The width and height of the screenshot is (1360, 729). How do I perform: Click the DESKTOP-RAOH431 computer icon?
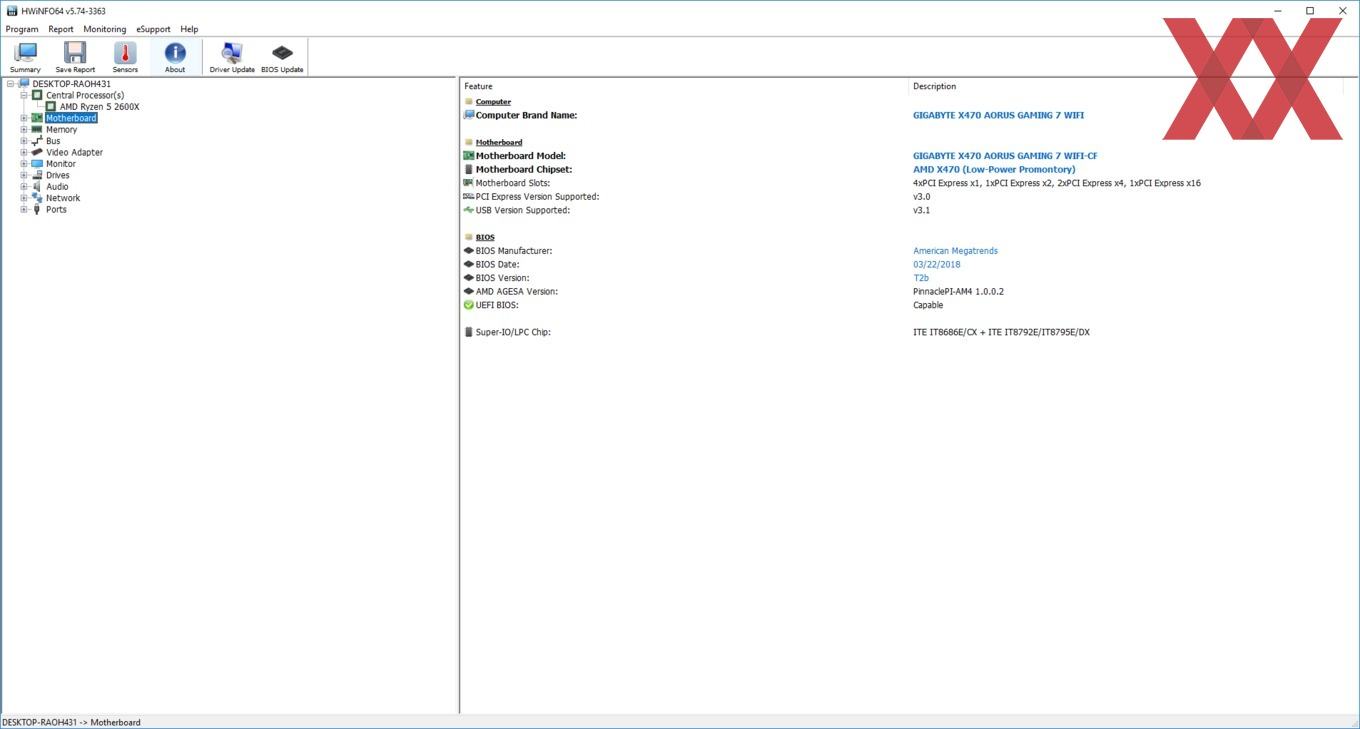23,84
